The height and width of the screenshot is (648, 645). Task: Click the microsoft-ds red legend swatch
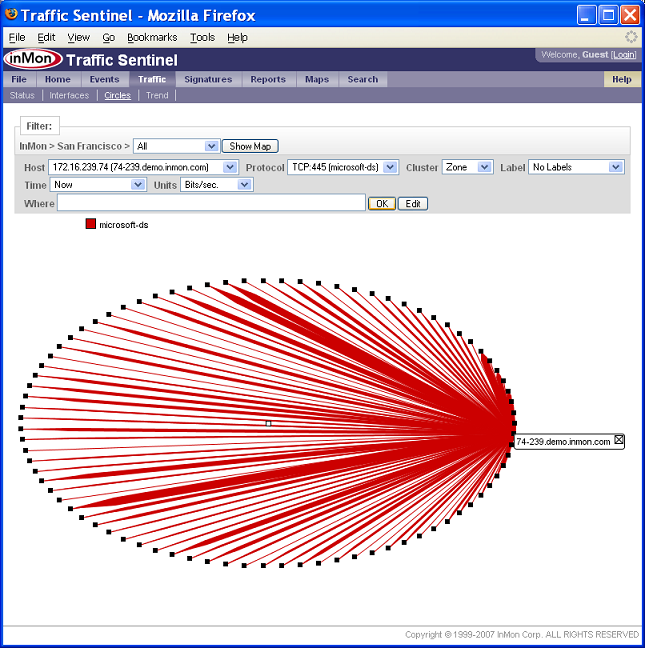click(90, 224)
